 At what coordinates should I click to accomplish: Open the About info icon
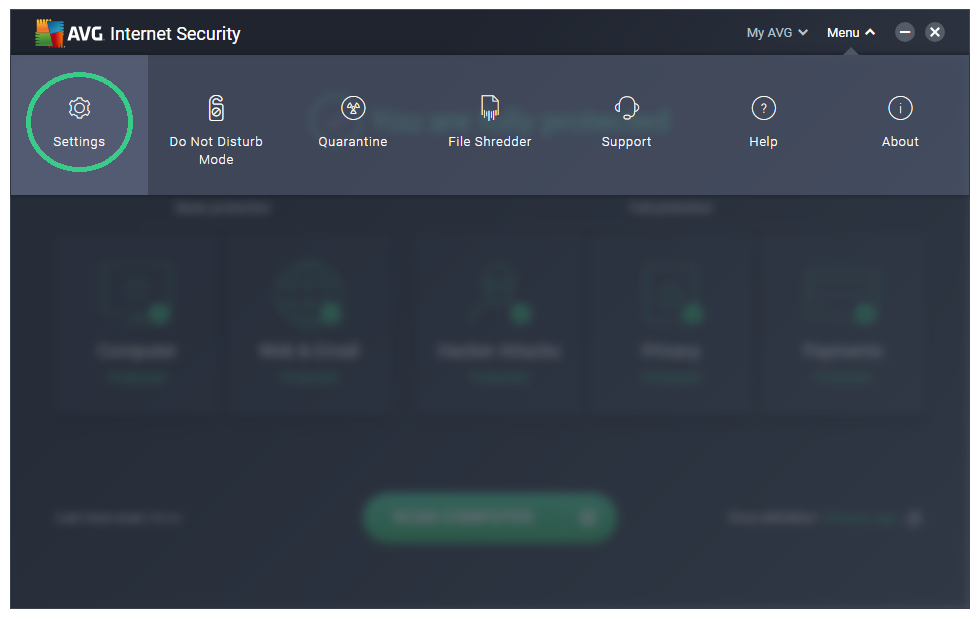pos(900,108)
